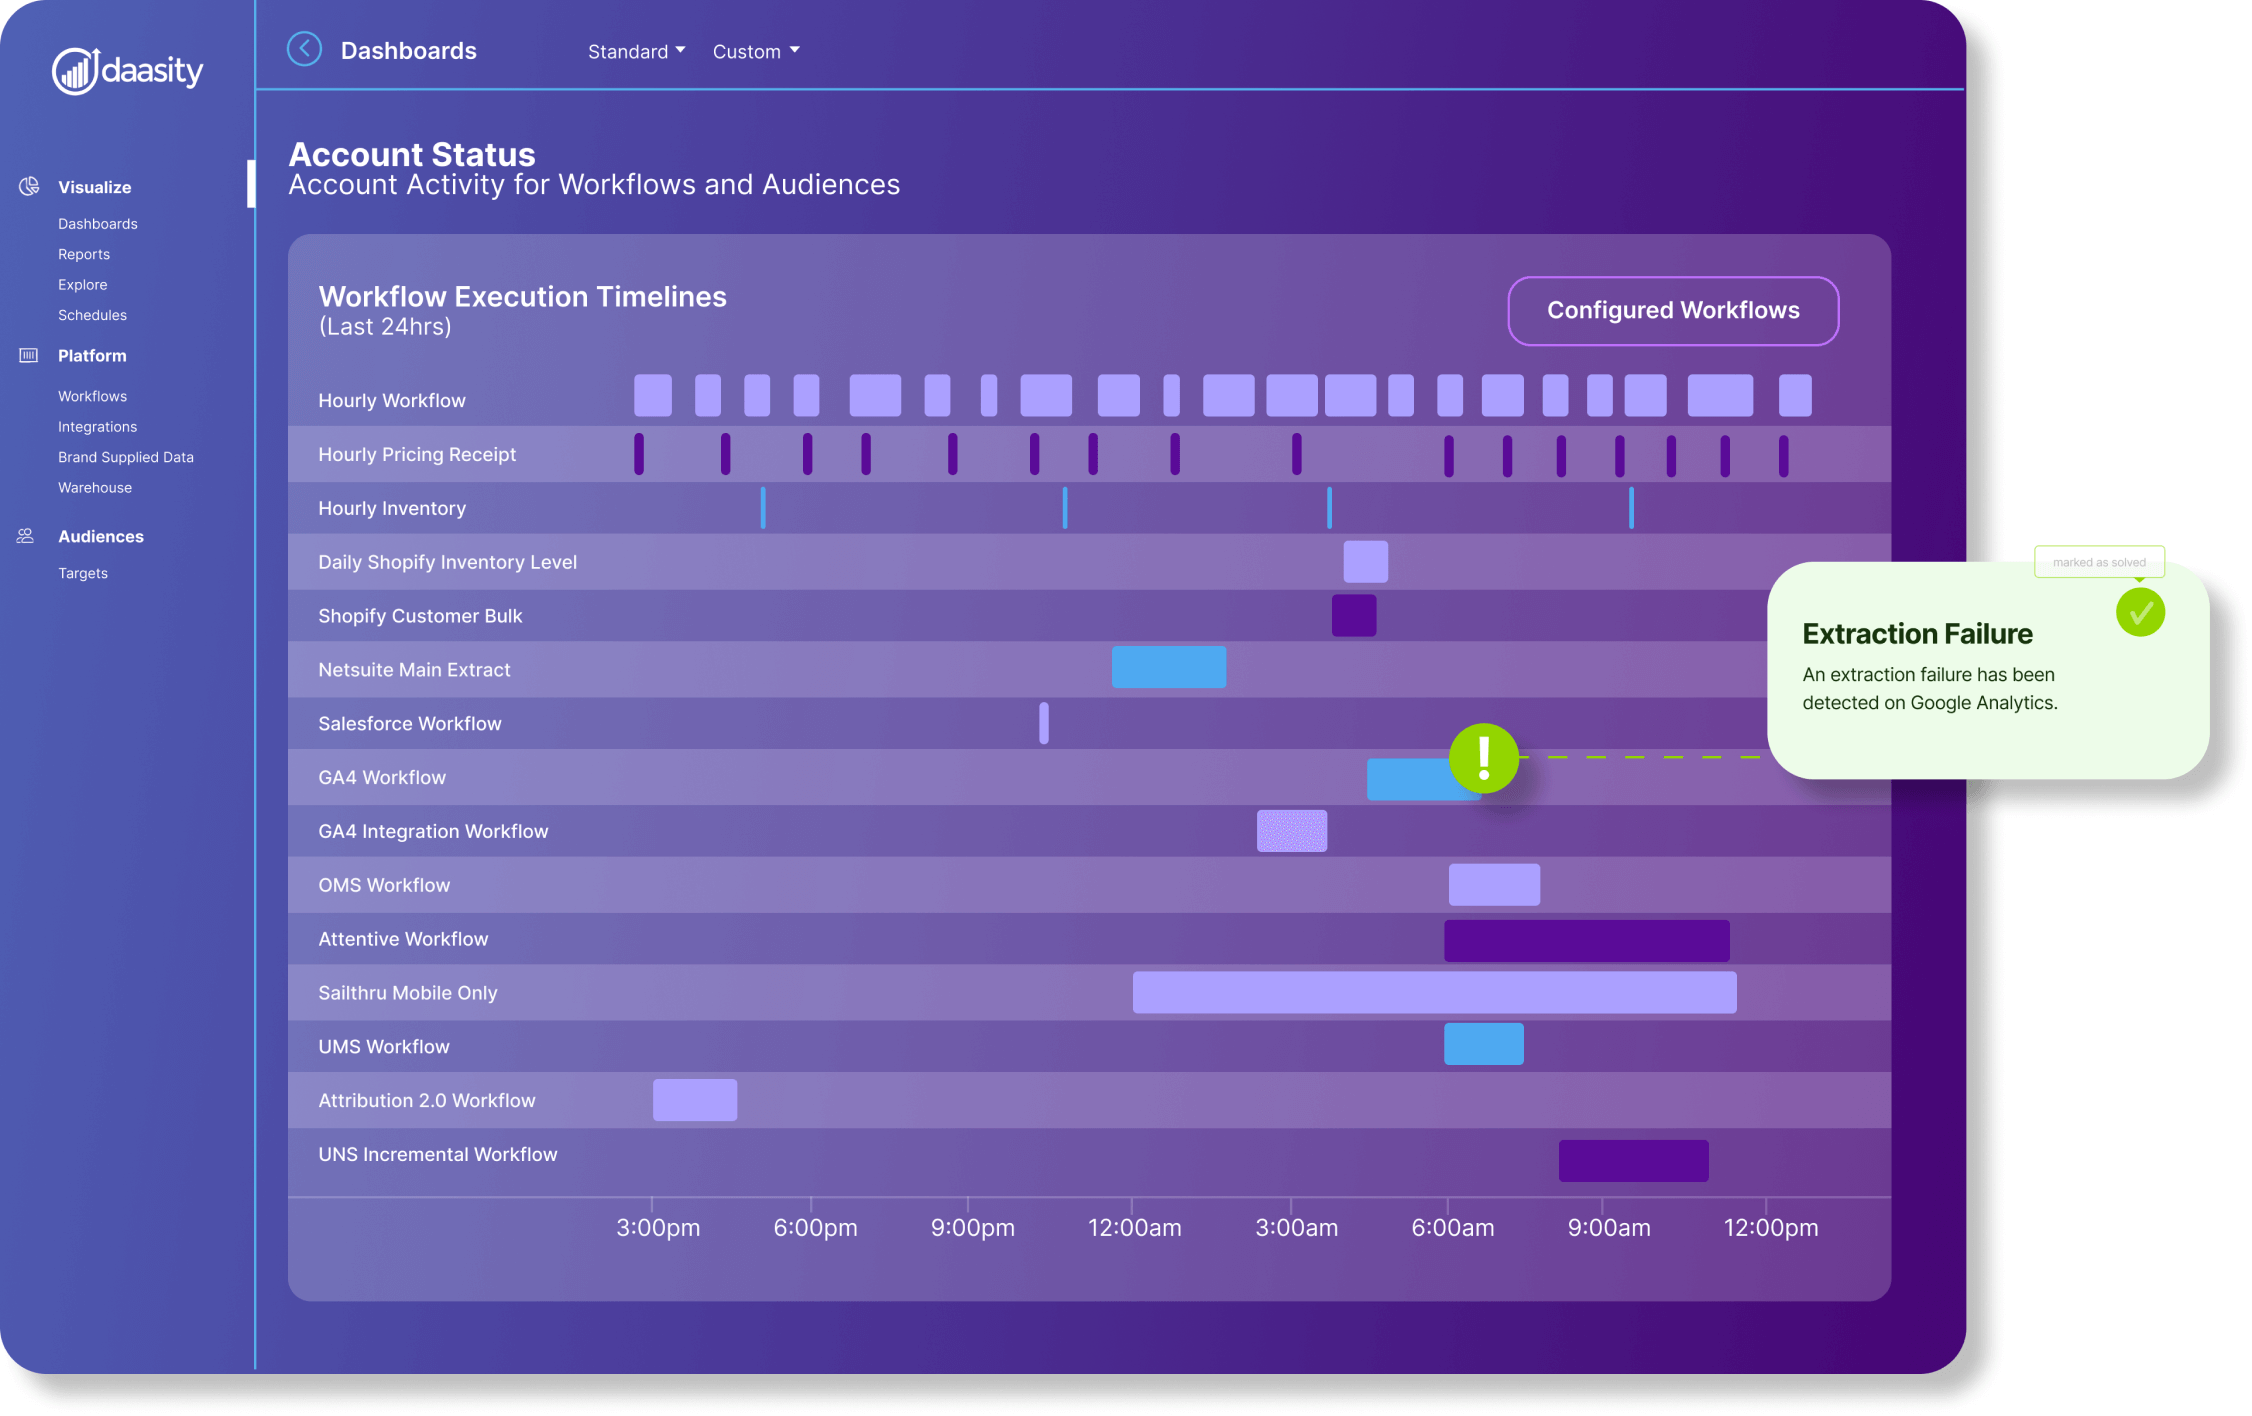Viewport: 2252px width, 1416px height.
Task: Click the Audiences people icon
Action: click(26, 536)
